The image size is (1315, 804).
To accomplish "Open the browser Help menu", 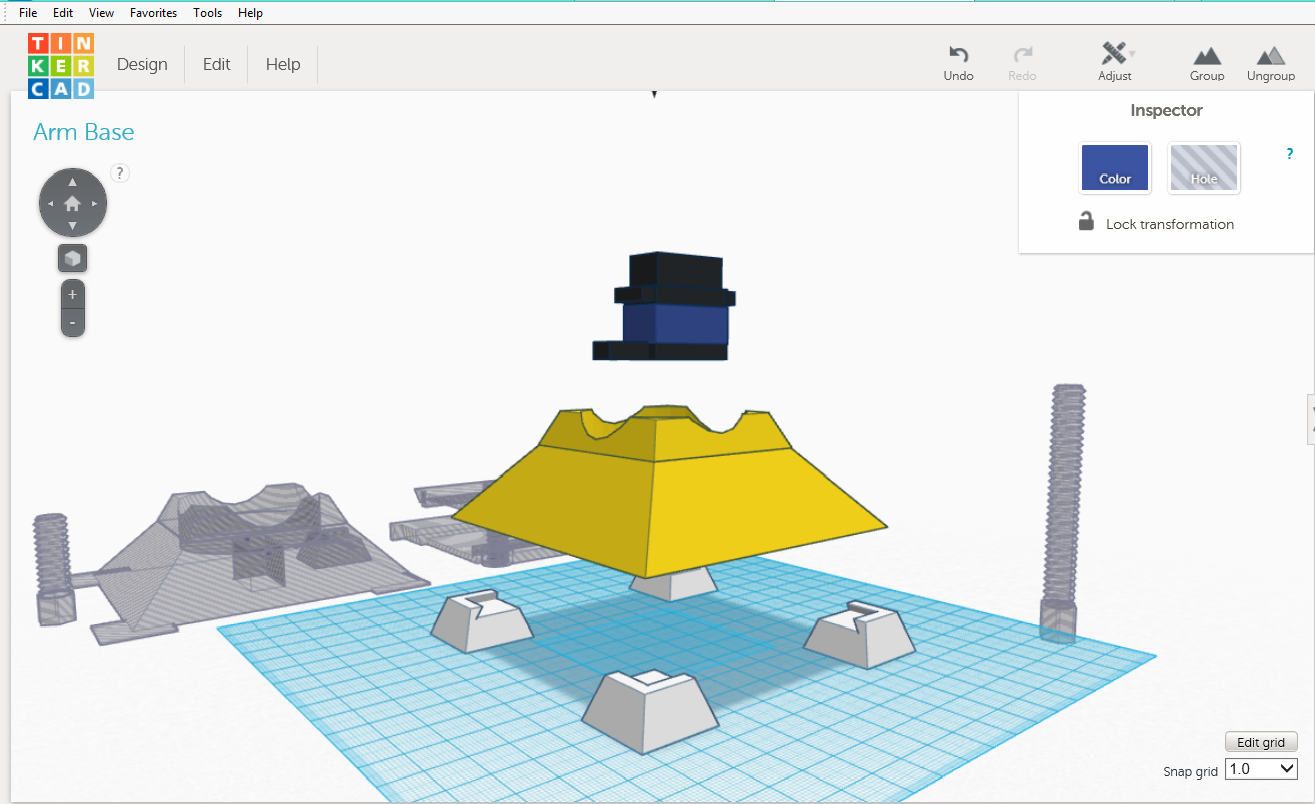I will point(251,13).
